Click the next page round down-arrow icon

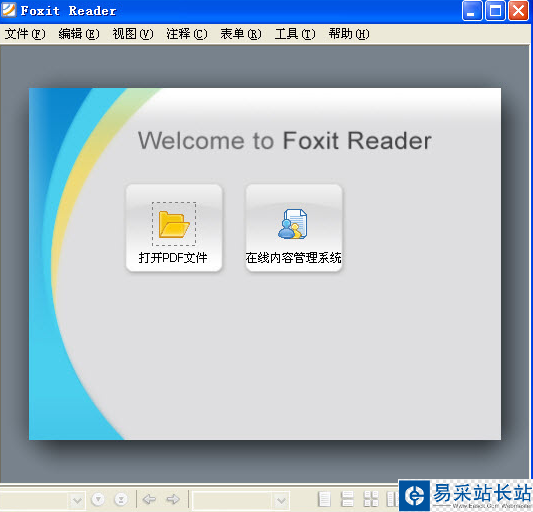point(98,499)
